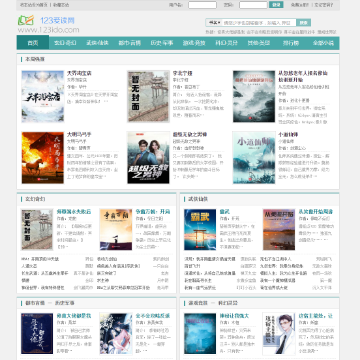Open the 排行榜 ranking tab

[x=291, y=43]
